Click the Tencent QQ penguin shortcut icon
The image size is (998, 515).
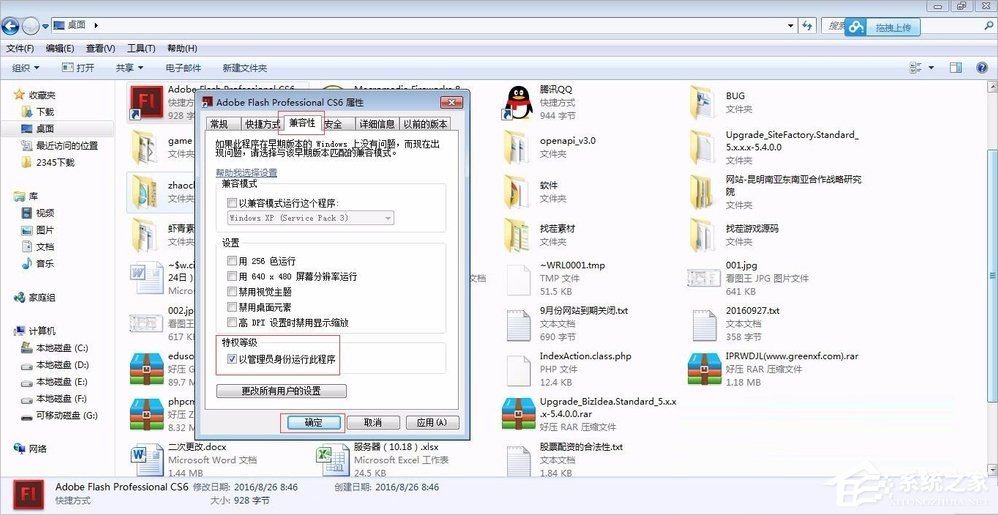[516, 102]
